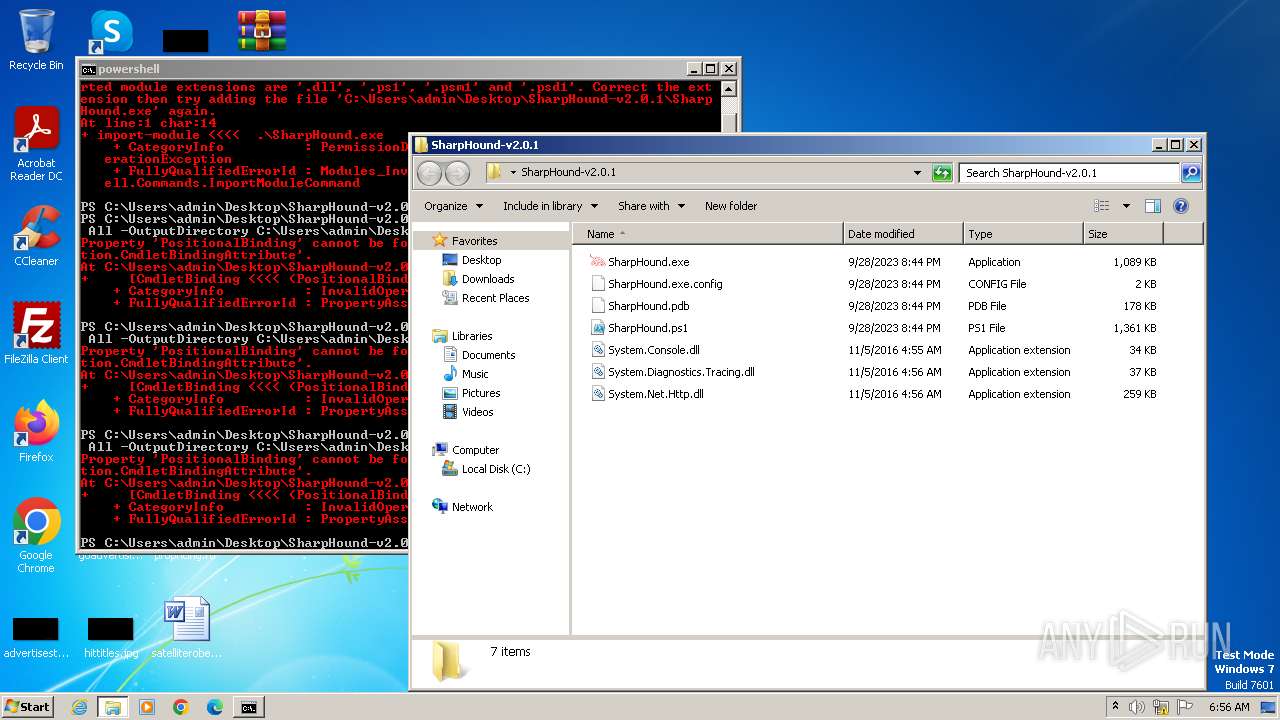This screenshot has width=1280, height=720.
Task: Click the Explorer Forward navigation button
Action: [x=457, y=173]
